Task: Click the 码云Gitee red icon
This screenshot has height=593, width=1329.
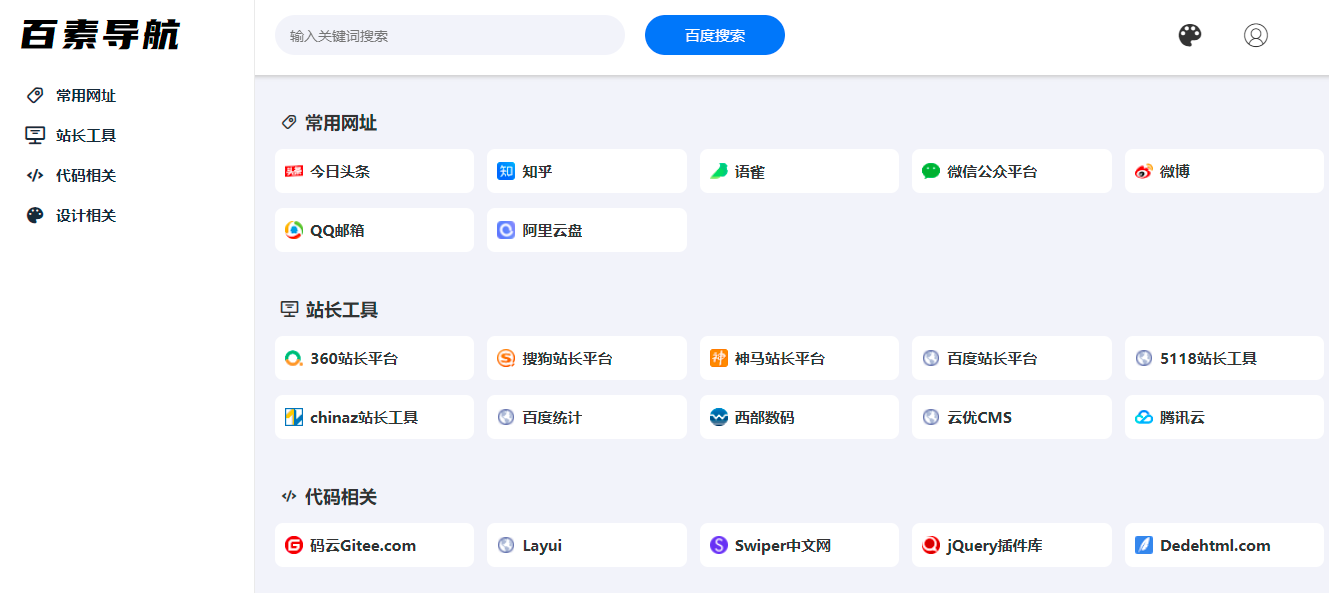Action: pos(294,545)
